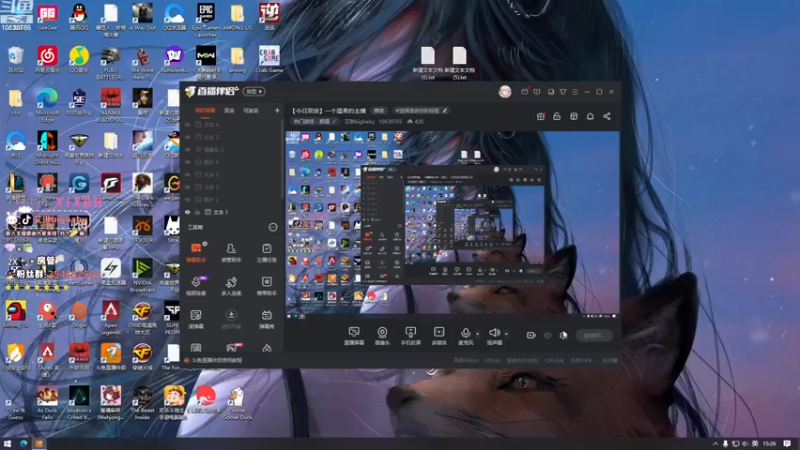The width and height of the screenshot is (800, 450).
Task: Open the 弹幕秀 tool
Action: (x=266, y=319)
